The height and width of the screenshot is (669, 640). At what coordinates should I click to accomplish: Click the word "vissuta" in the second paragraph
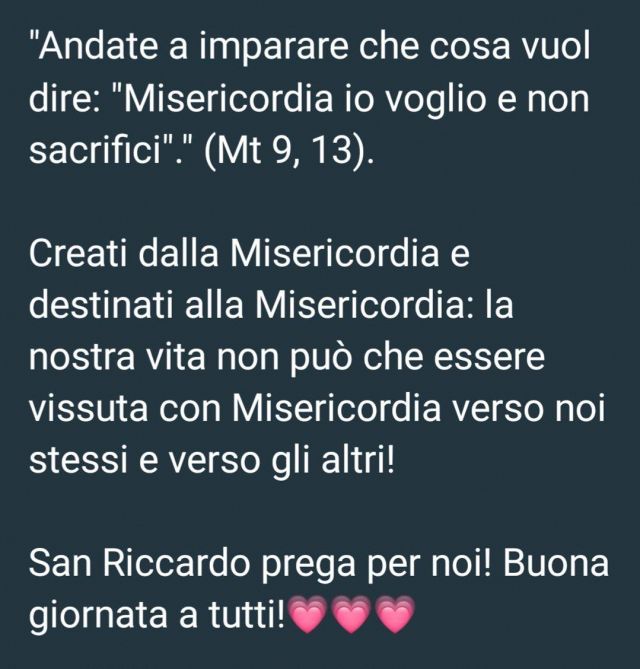88,410
